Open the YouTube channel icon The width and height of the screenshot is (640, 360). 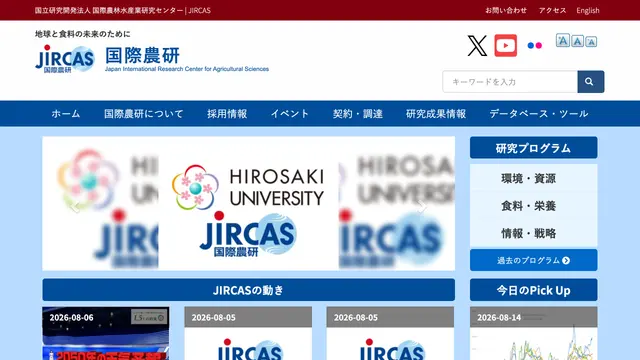[506, 45]
